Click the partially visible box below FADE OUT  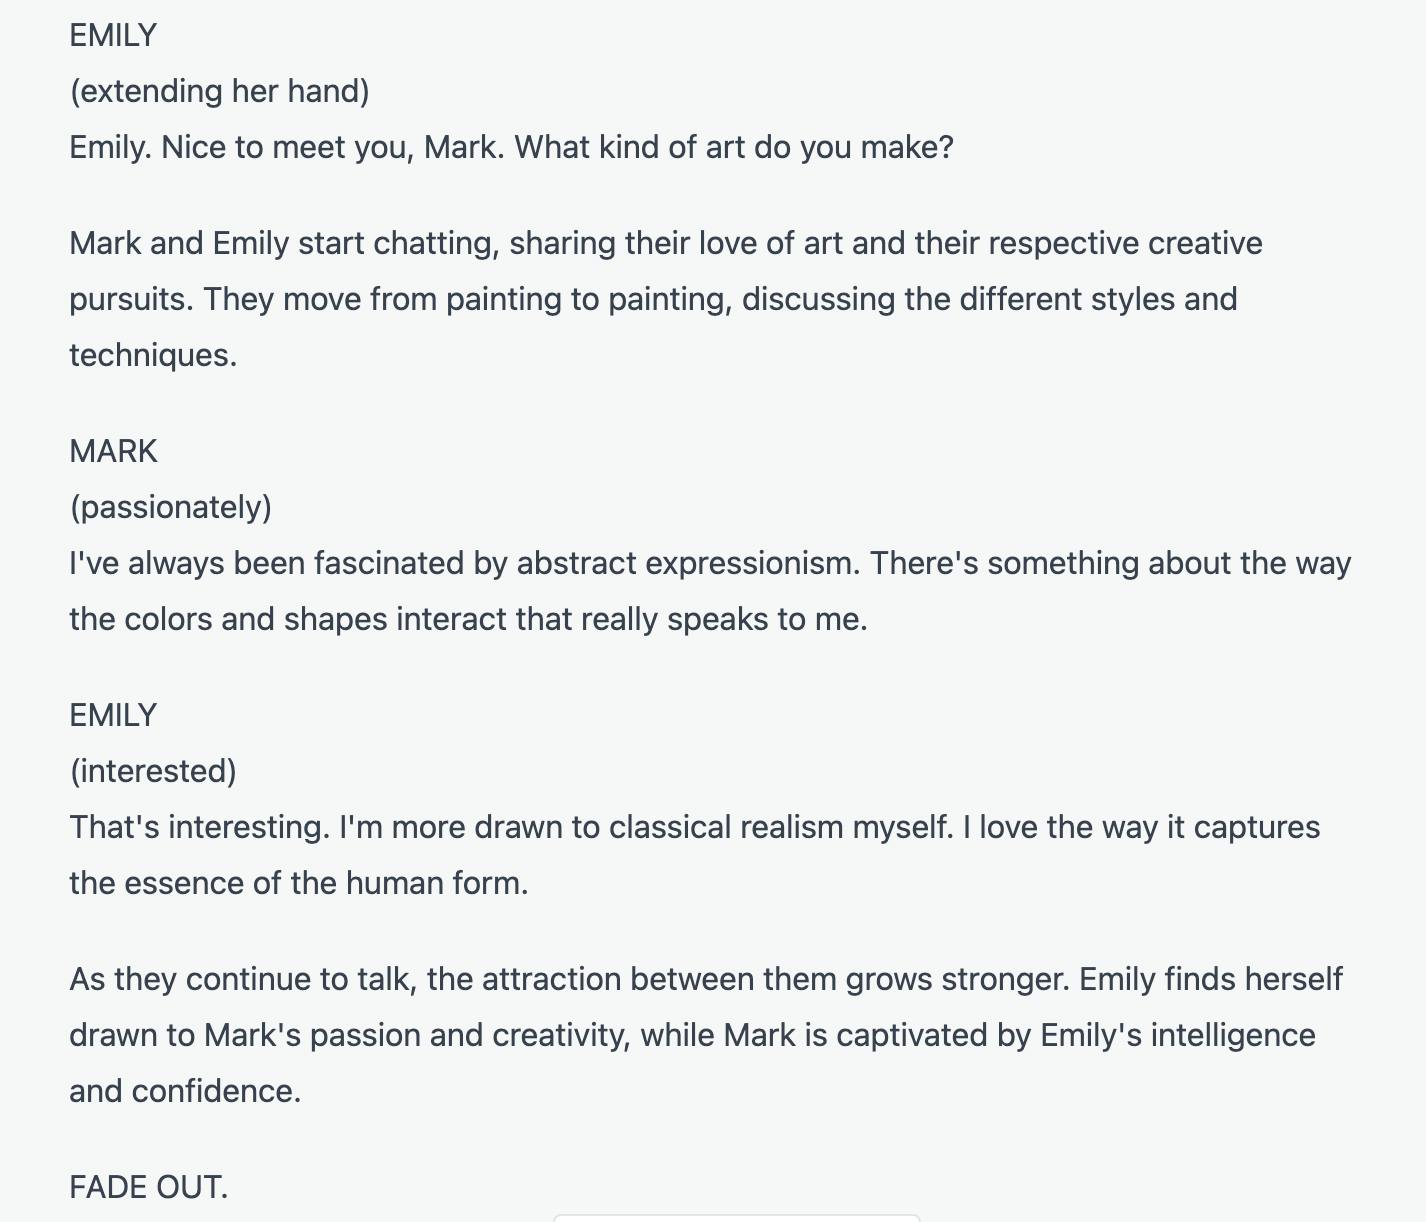click(x=737, y=1218)
